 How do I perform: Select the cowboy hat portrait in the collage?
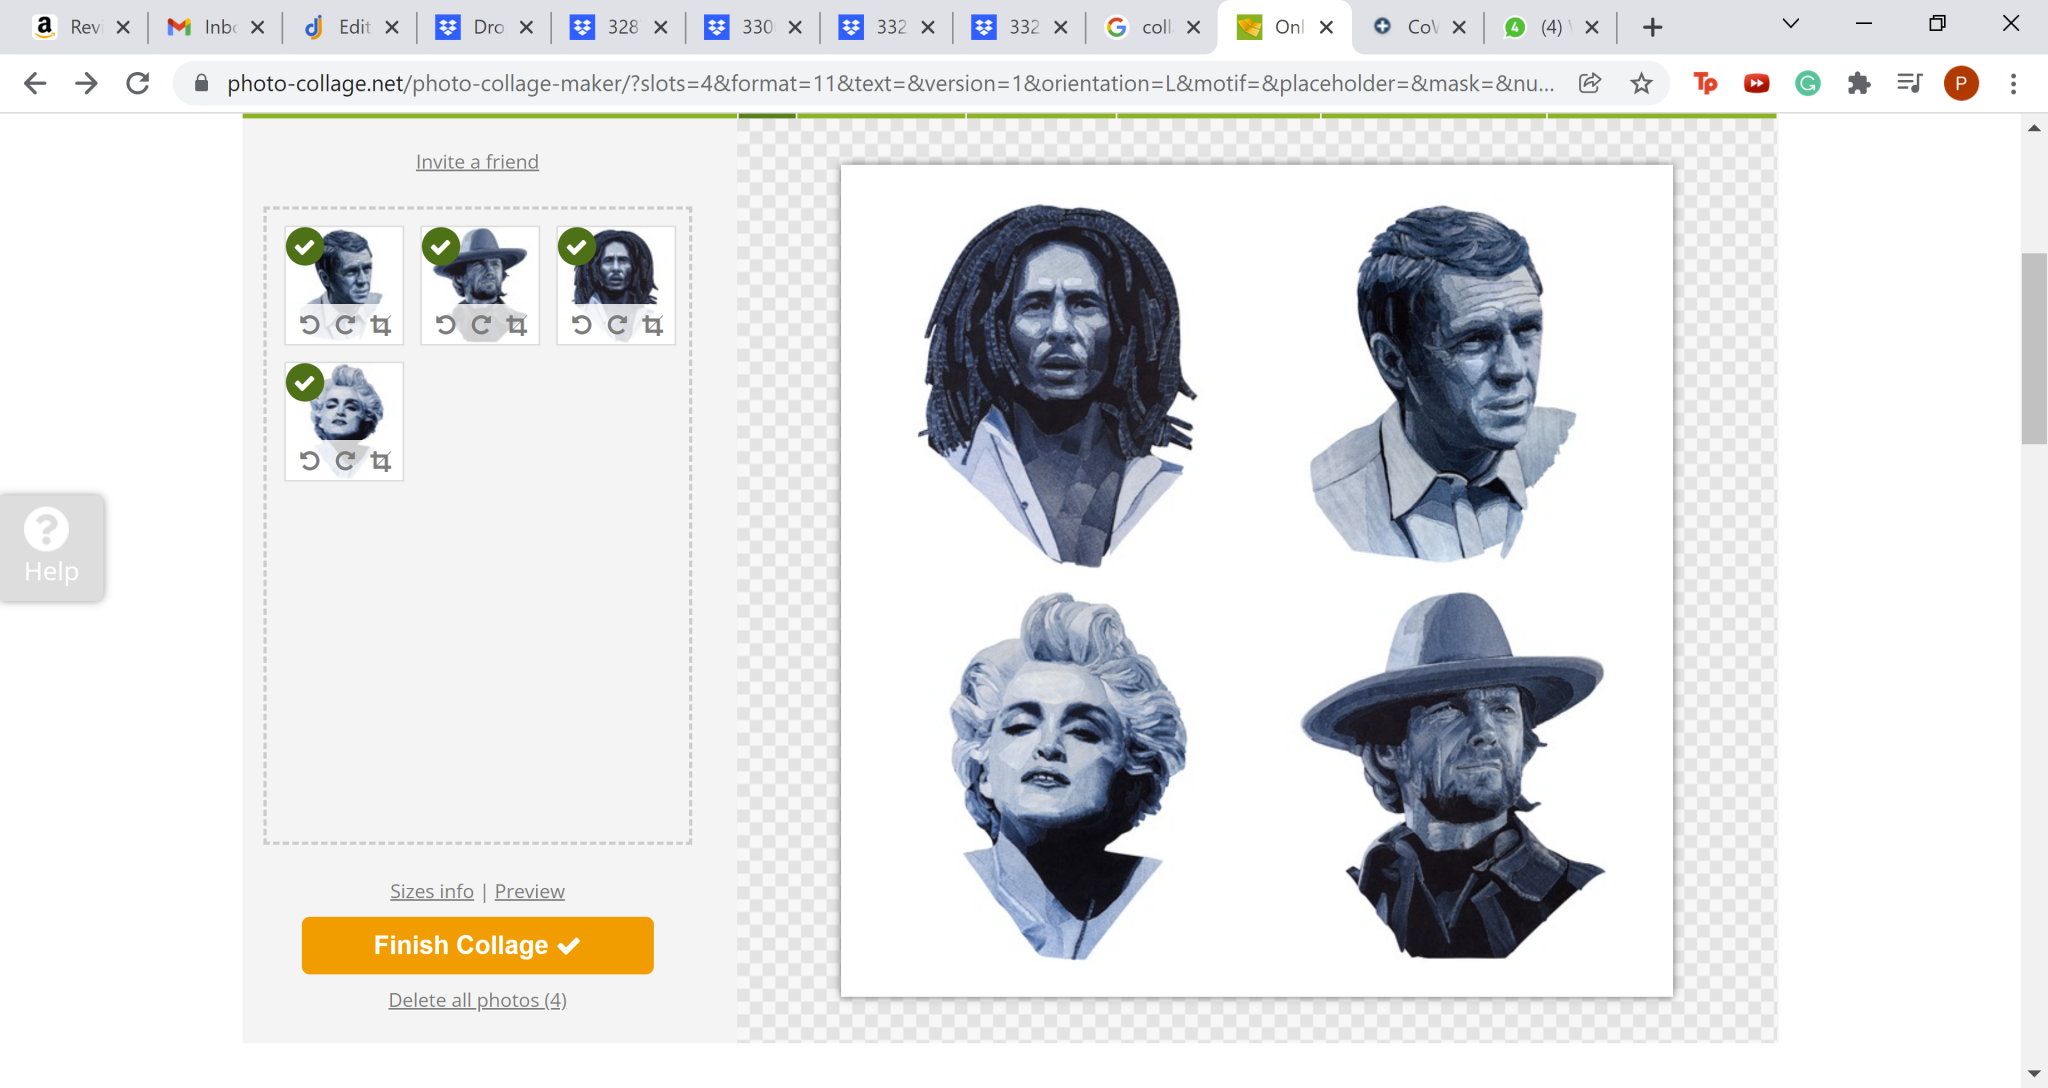click(x=1452, y=775)
